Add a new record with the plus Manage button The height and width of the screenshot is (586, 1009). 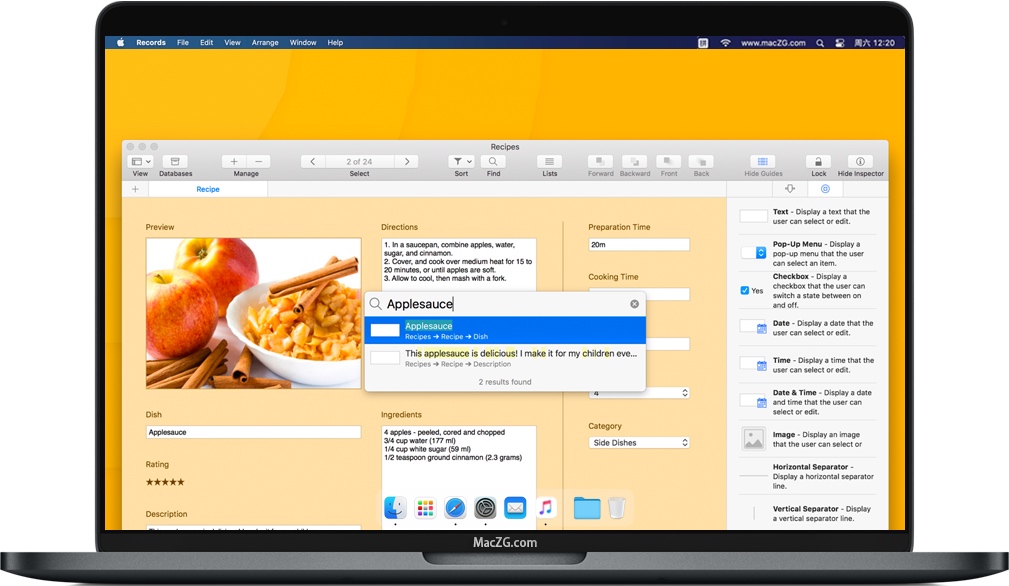click(x=234, y=161)
